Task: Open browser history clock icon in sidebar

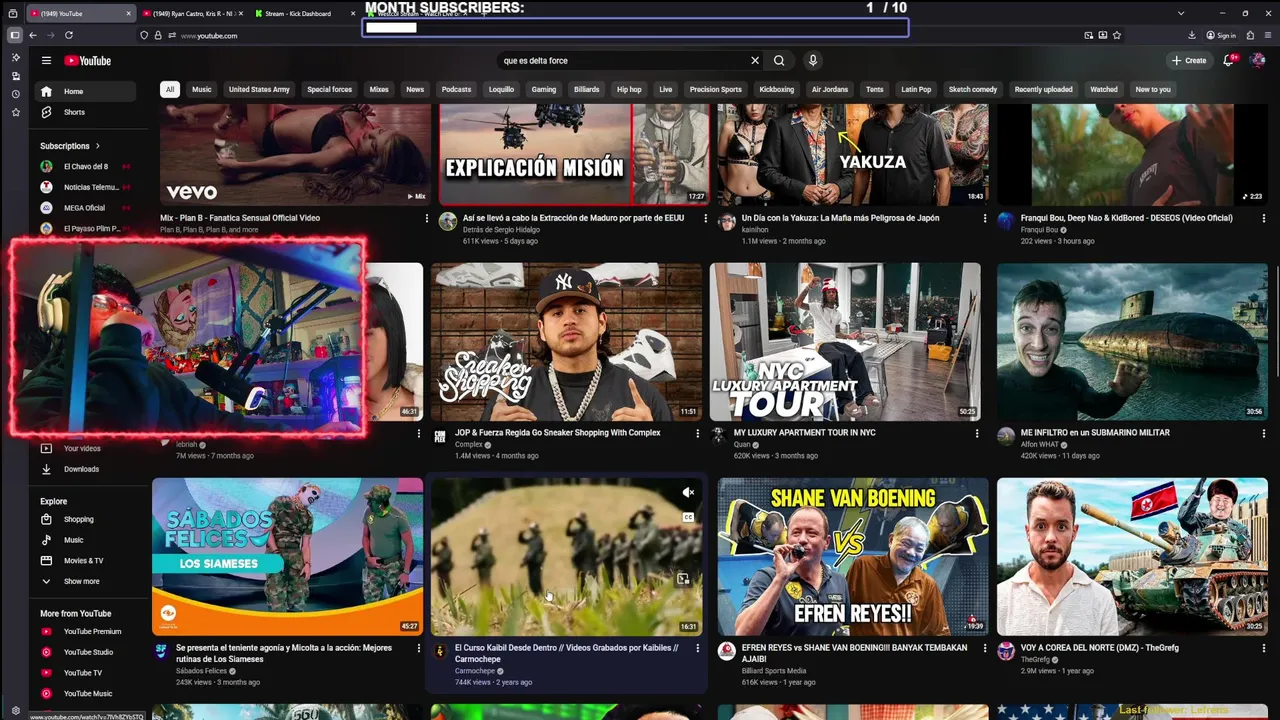Action: pyautogui.click(x=15, y=94)
